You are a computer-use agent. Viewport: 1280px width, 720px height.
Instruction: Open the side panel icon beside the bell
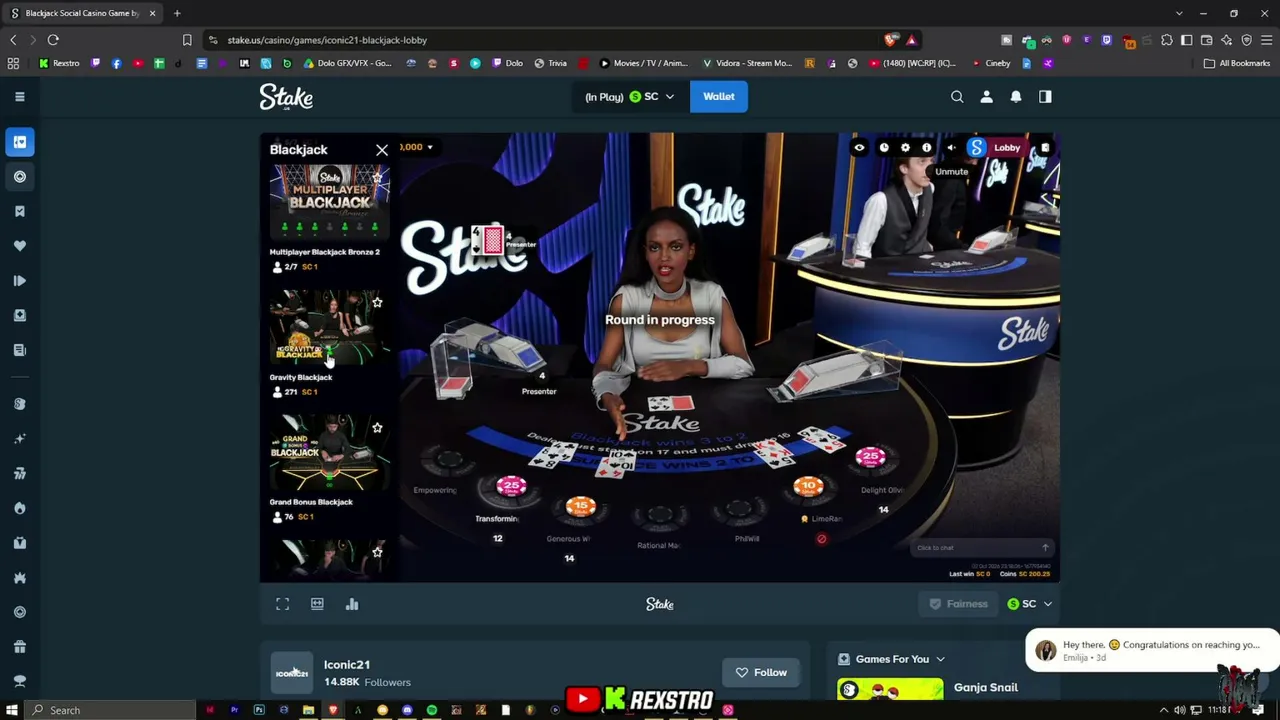pyautogui.click(x=1045, y=97)
